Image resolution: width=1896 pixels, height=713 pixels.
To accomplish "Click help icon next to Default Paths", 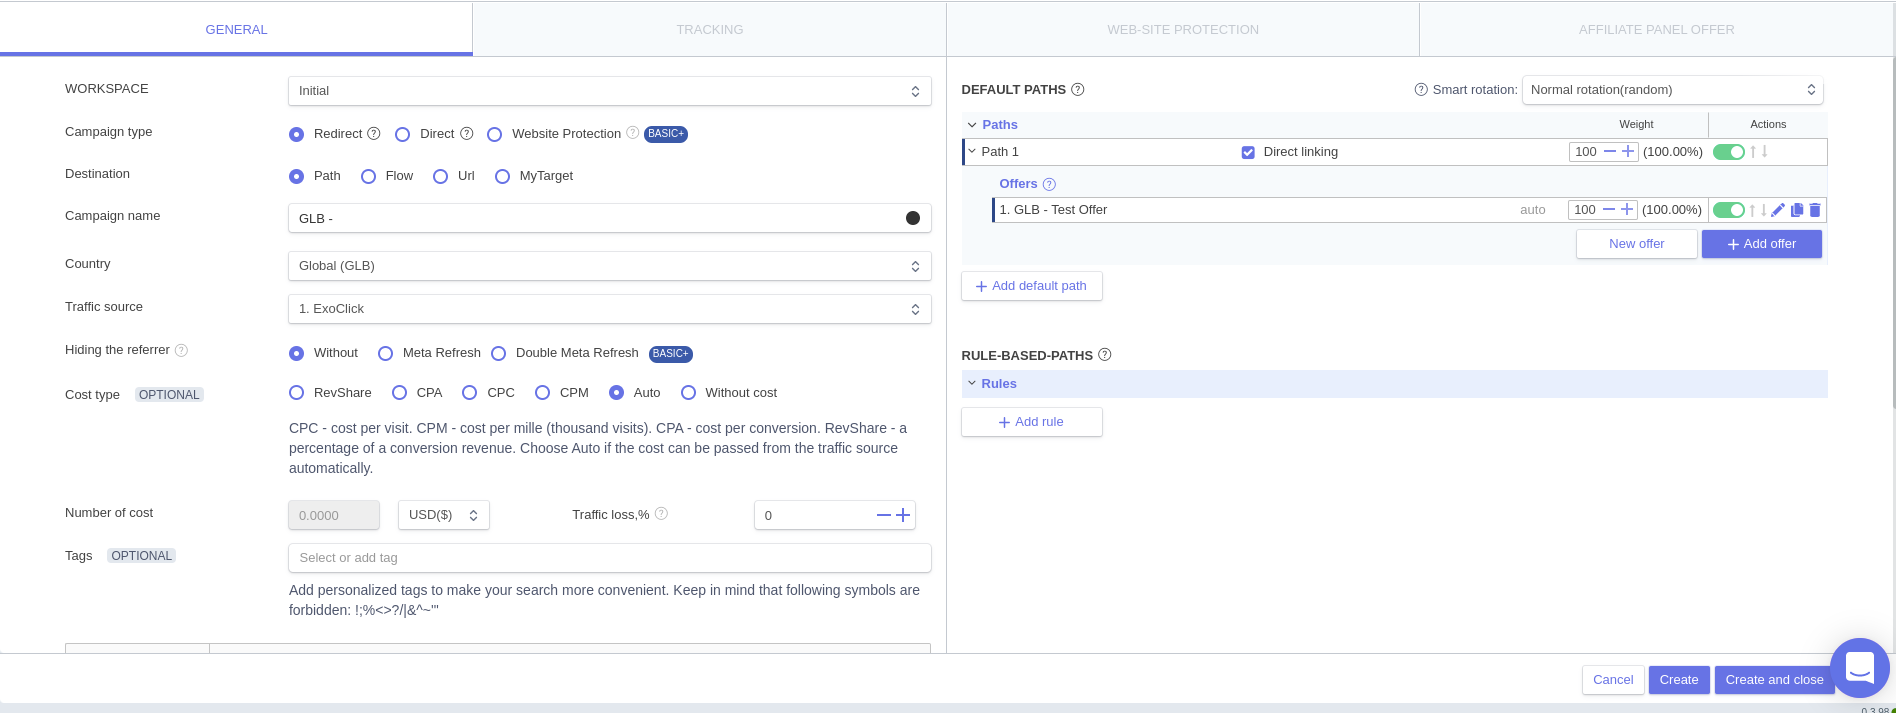I will pos(1078,90).
